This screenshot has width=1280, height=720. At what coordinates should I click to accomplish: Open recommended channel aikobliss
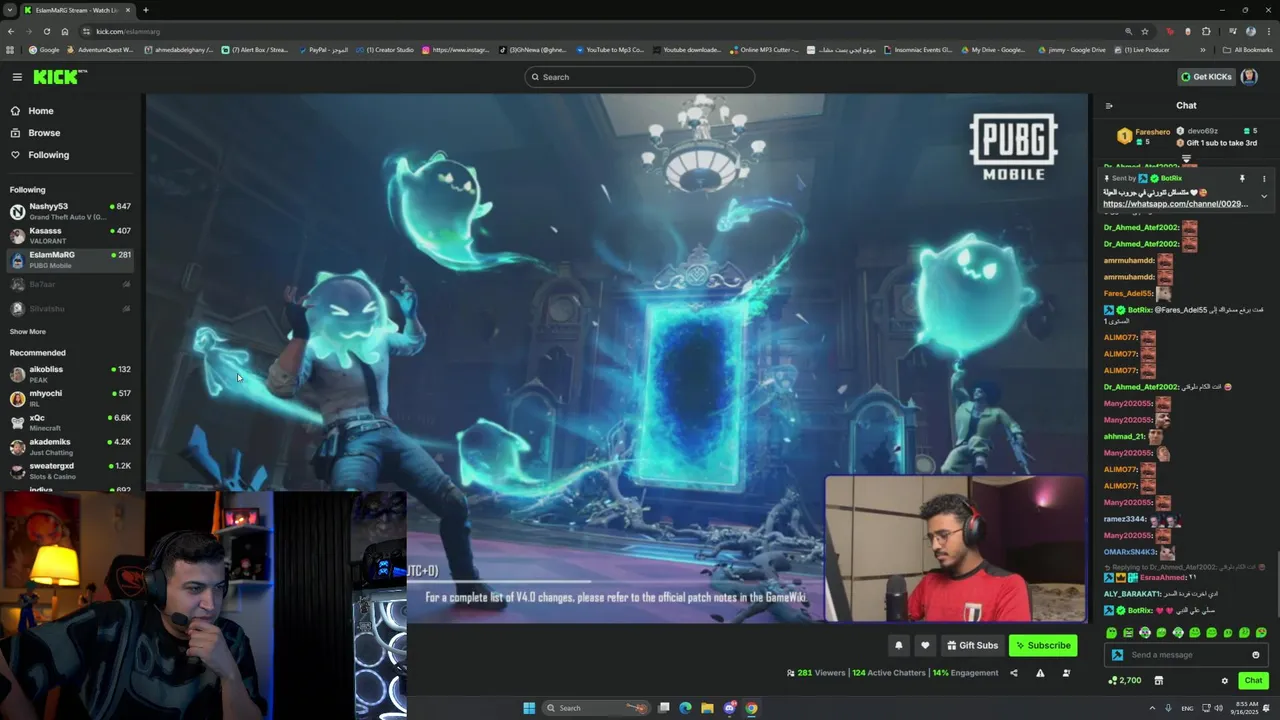pyautogui.click(x=70, y=374)
